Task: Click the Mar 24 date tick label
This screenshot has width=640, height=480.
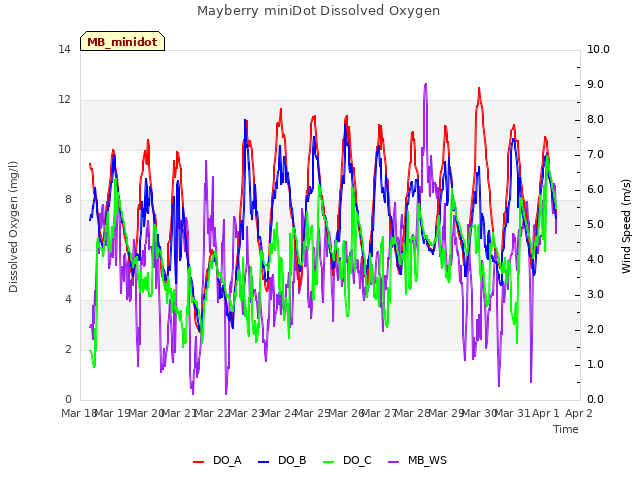Action: pyautogui.click(x=279, y=413)
